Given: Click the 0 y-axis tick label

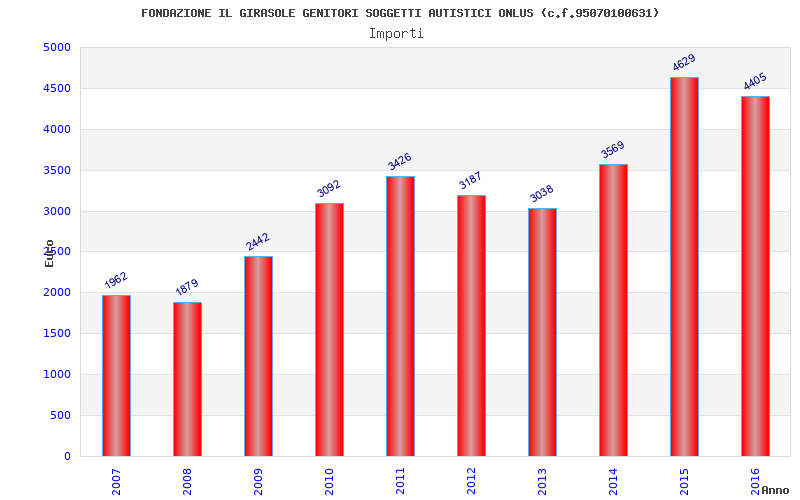Looking at the screenshot, I should (x=67, y=456).
